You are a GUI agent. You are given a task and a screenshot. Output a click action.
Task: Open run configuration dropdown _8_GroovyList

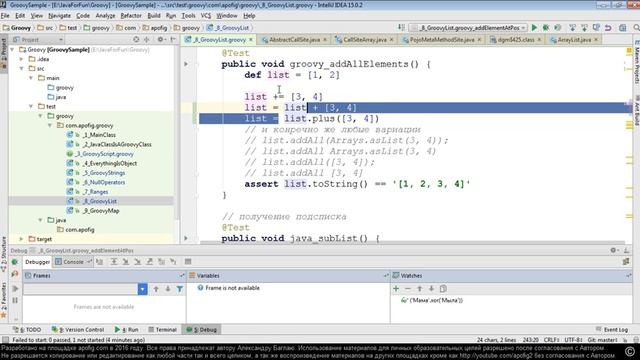468,28
